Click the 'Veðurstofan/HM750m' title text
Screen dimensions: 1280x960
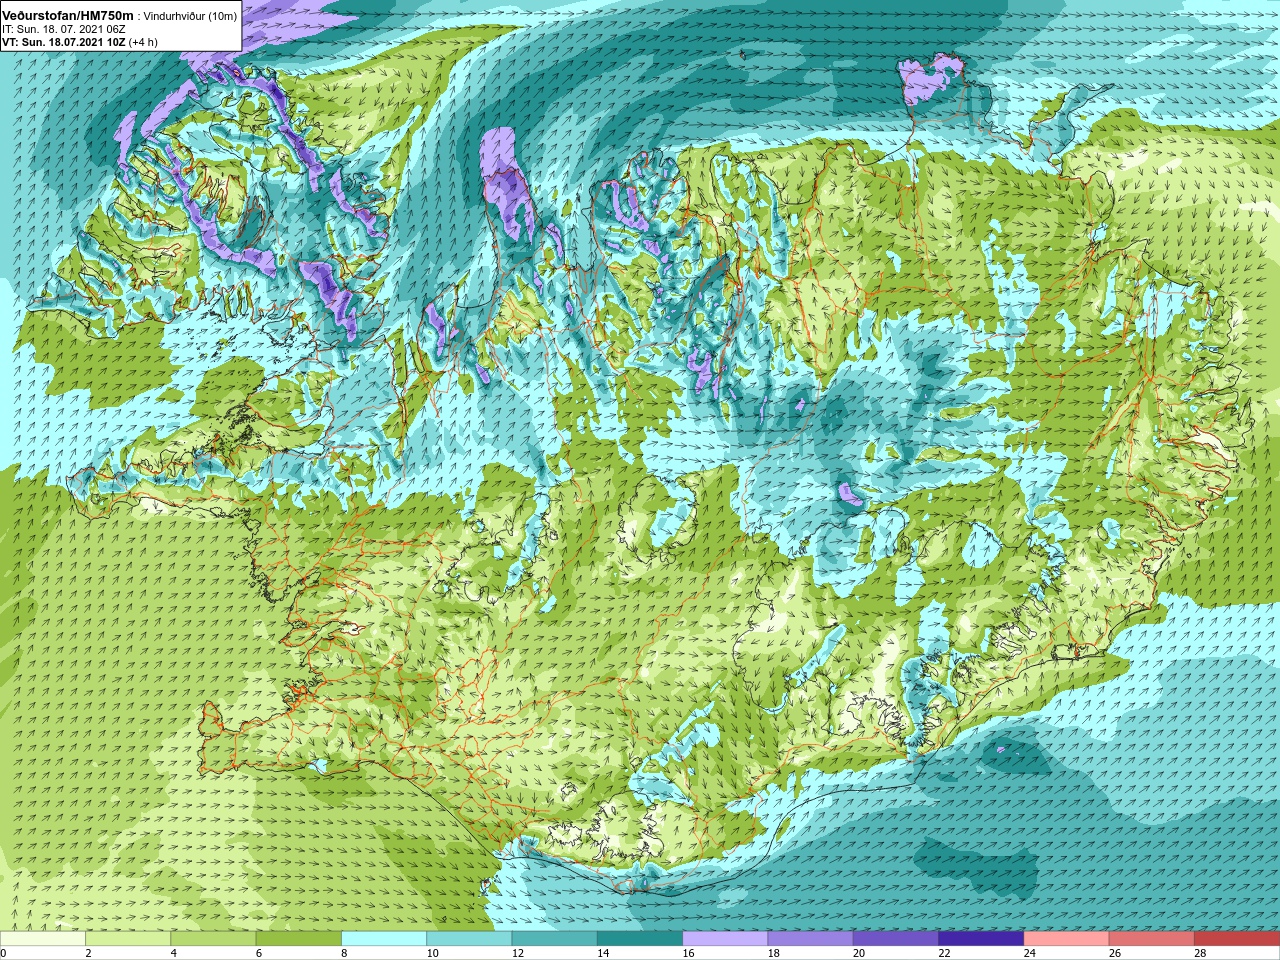[x=68, y=15]
